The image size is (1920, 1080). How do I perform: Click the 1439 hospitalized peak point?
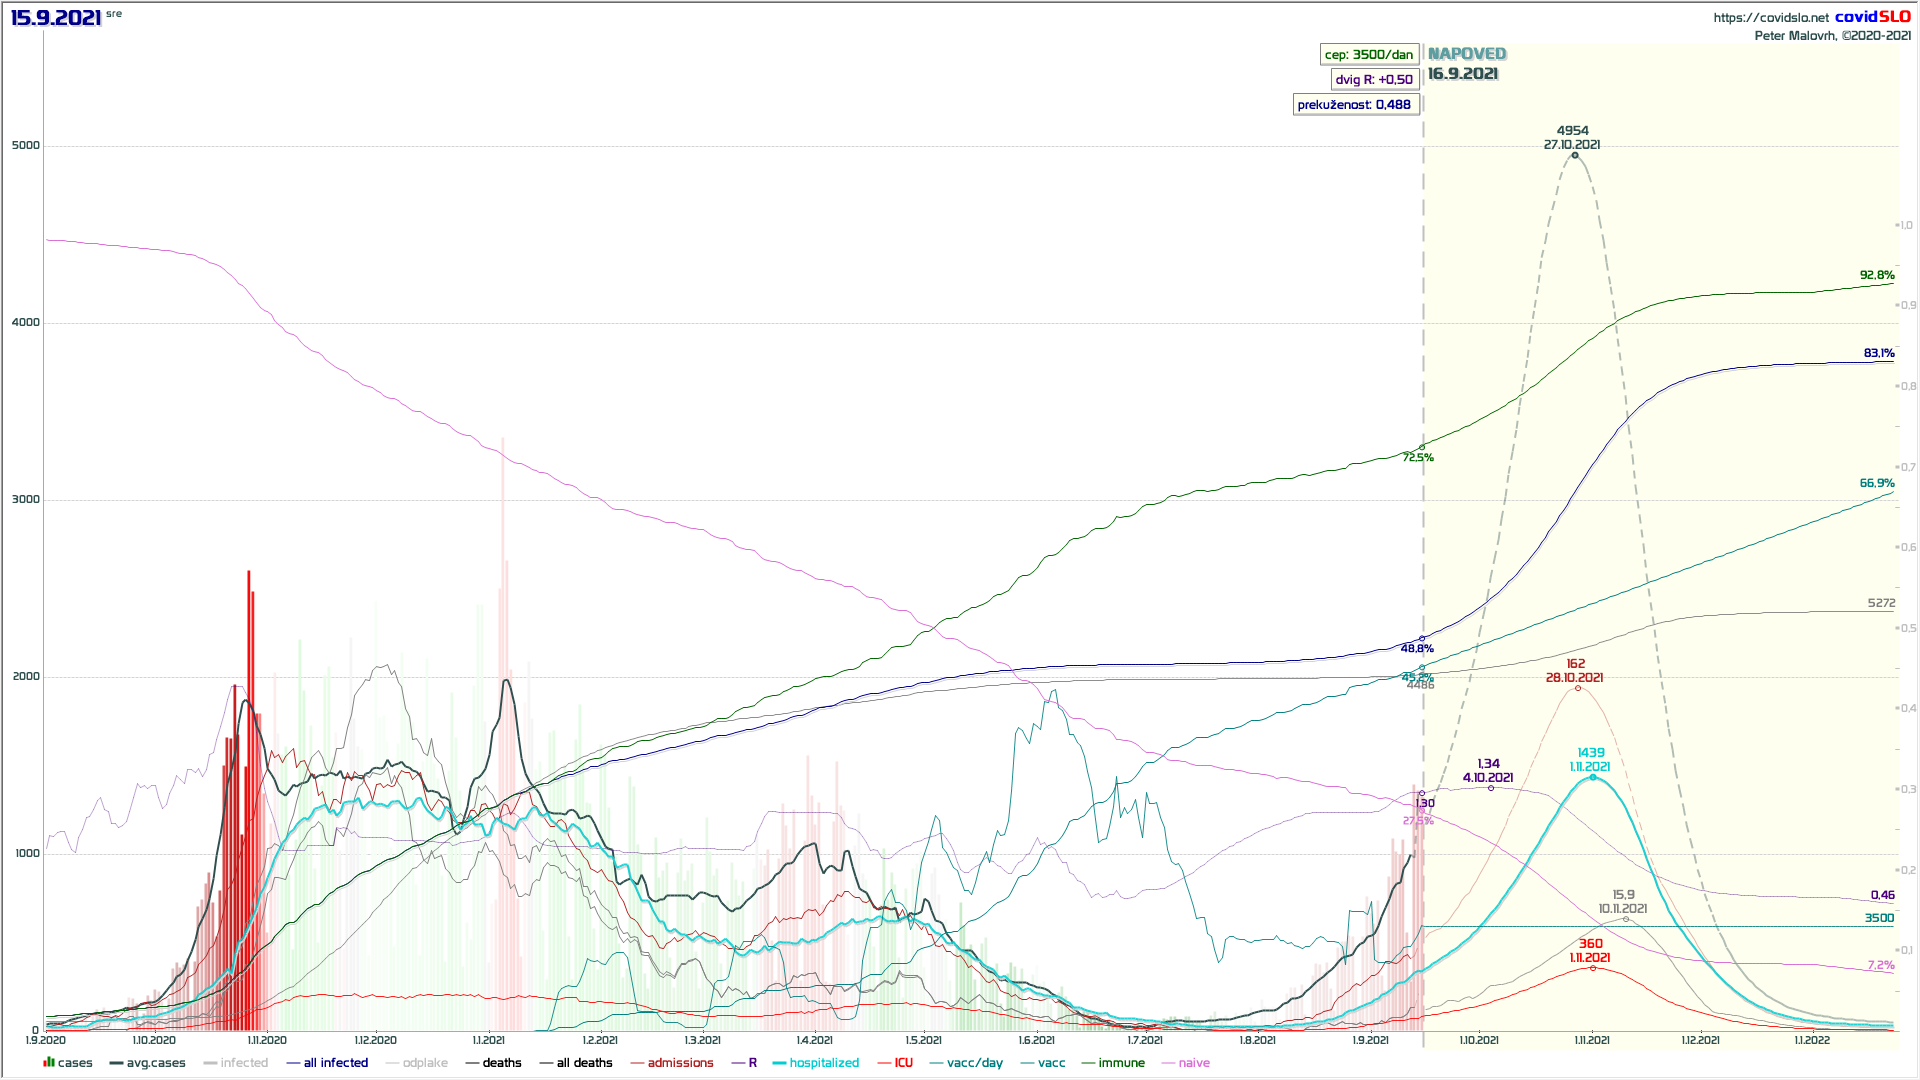(1593, 777)
